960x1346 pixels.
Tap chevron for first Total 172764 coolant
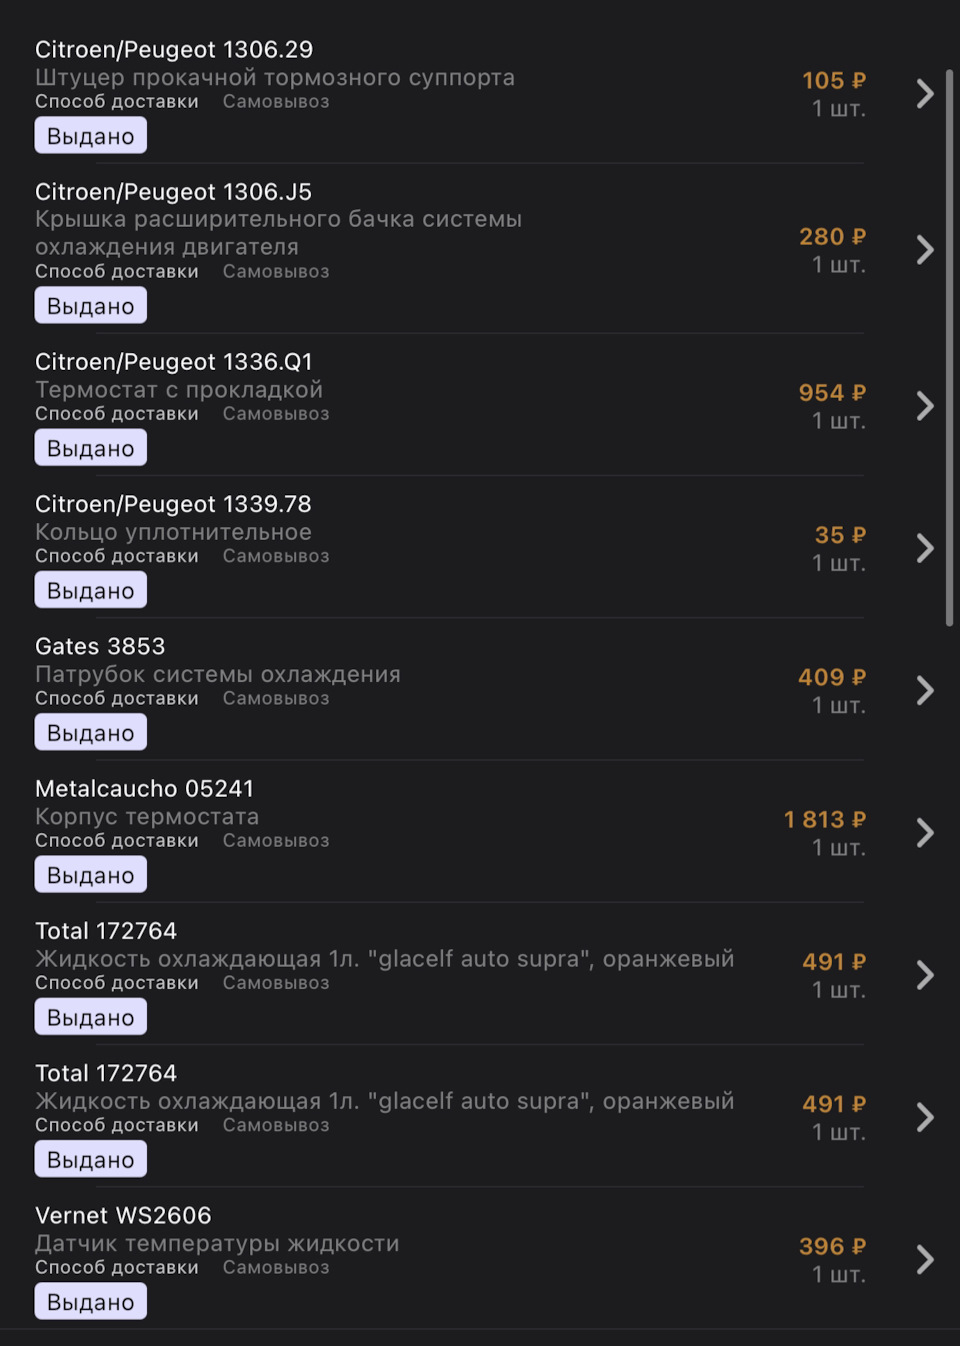pyautogui.click(x=925, y=975)
